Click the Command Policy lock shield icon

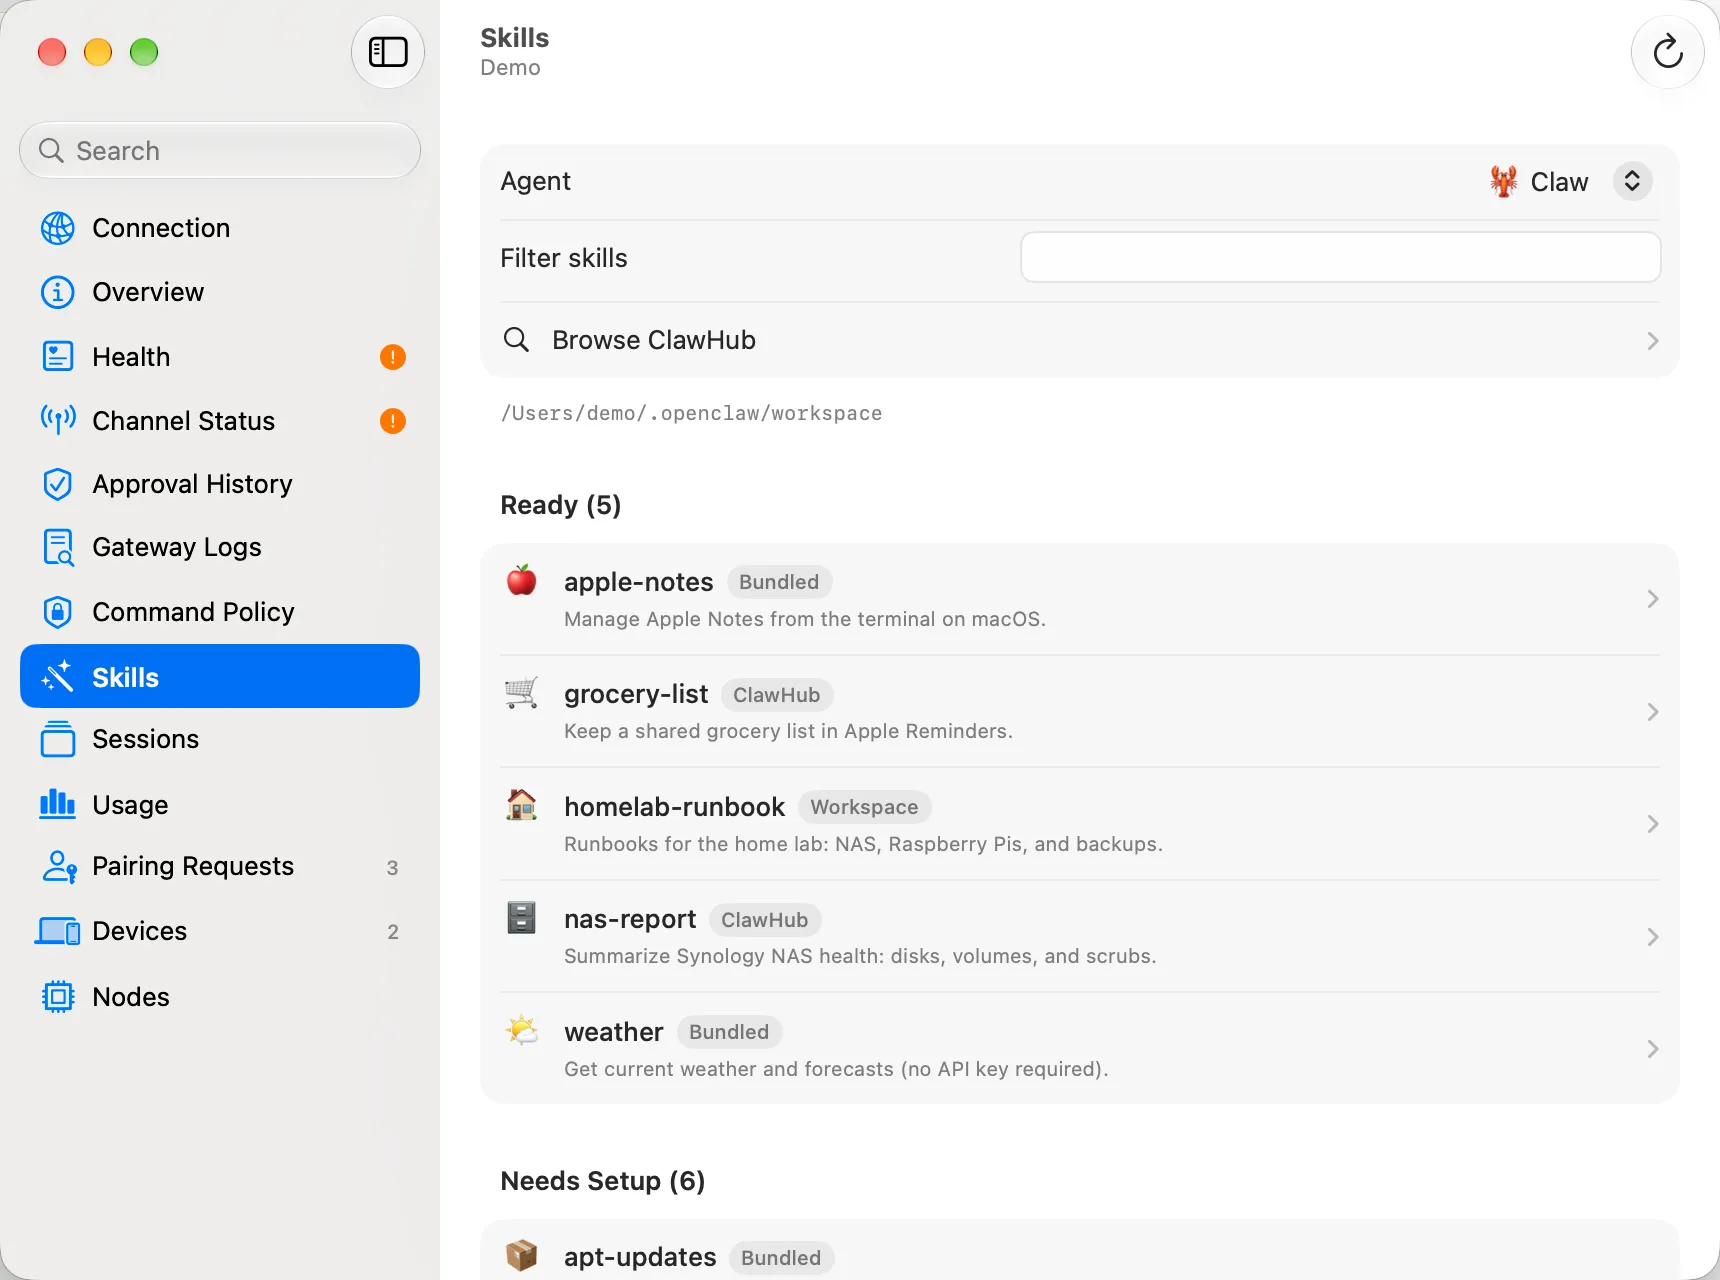click(58, 612)
